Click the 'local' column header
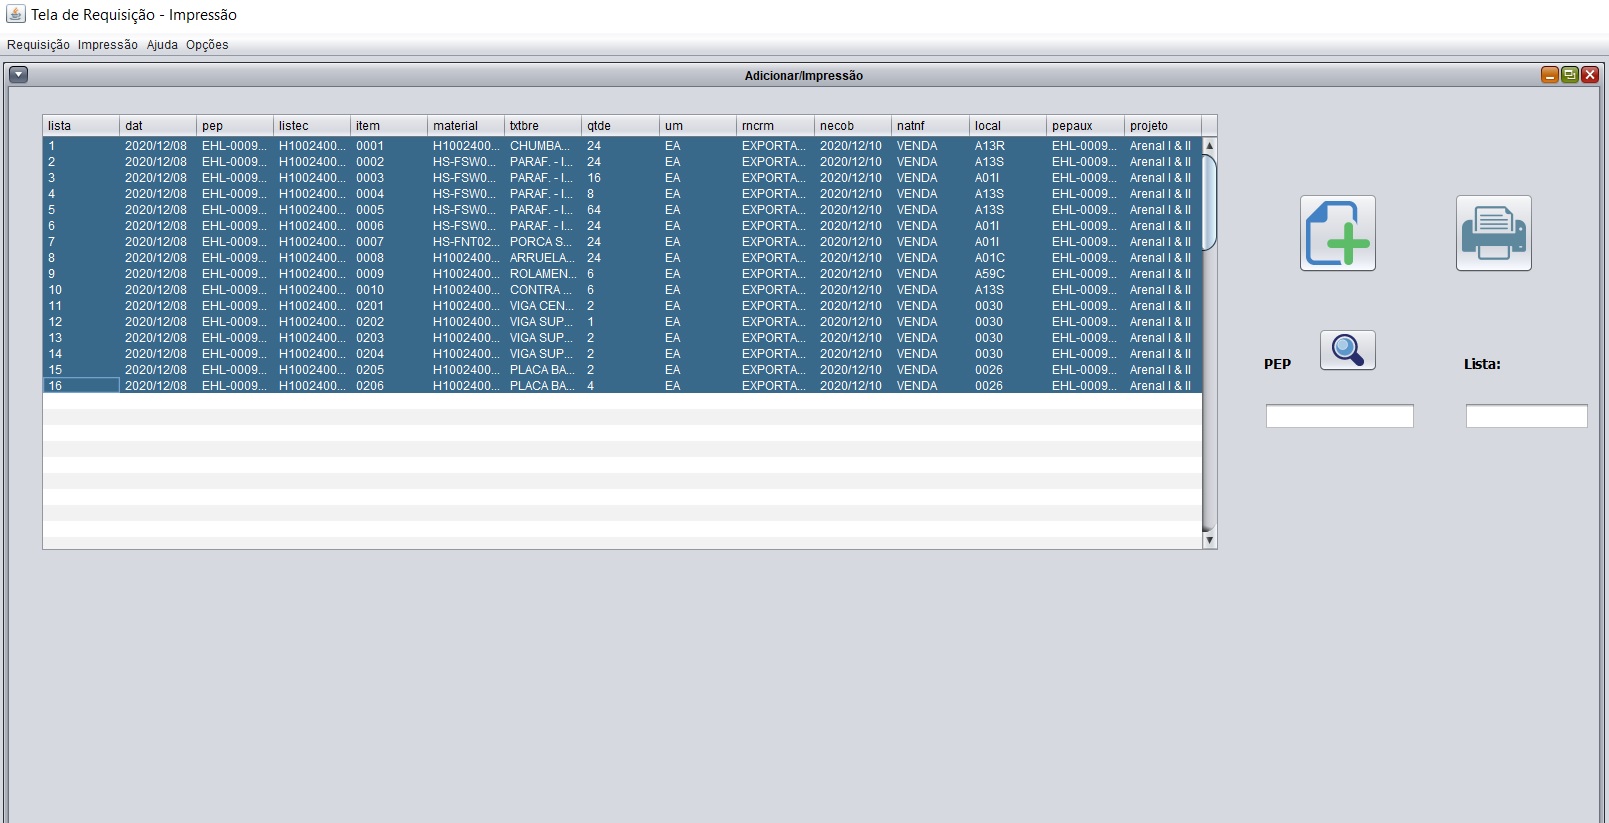The image size is (1609, 823). pyautogui.click(x=1008, y=126)
